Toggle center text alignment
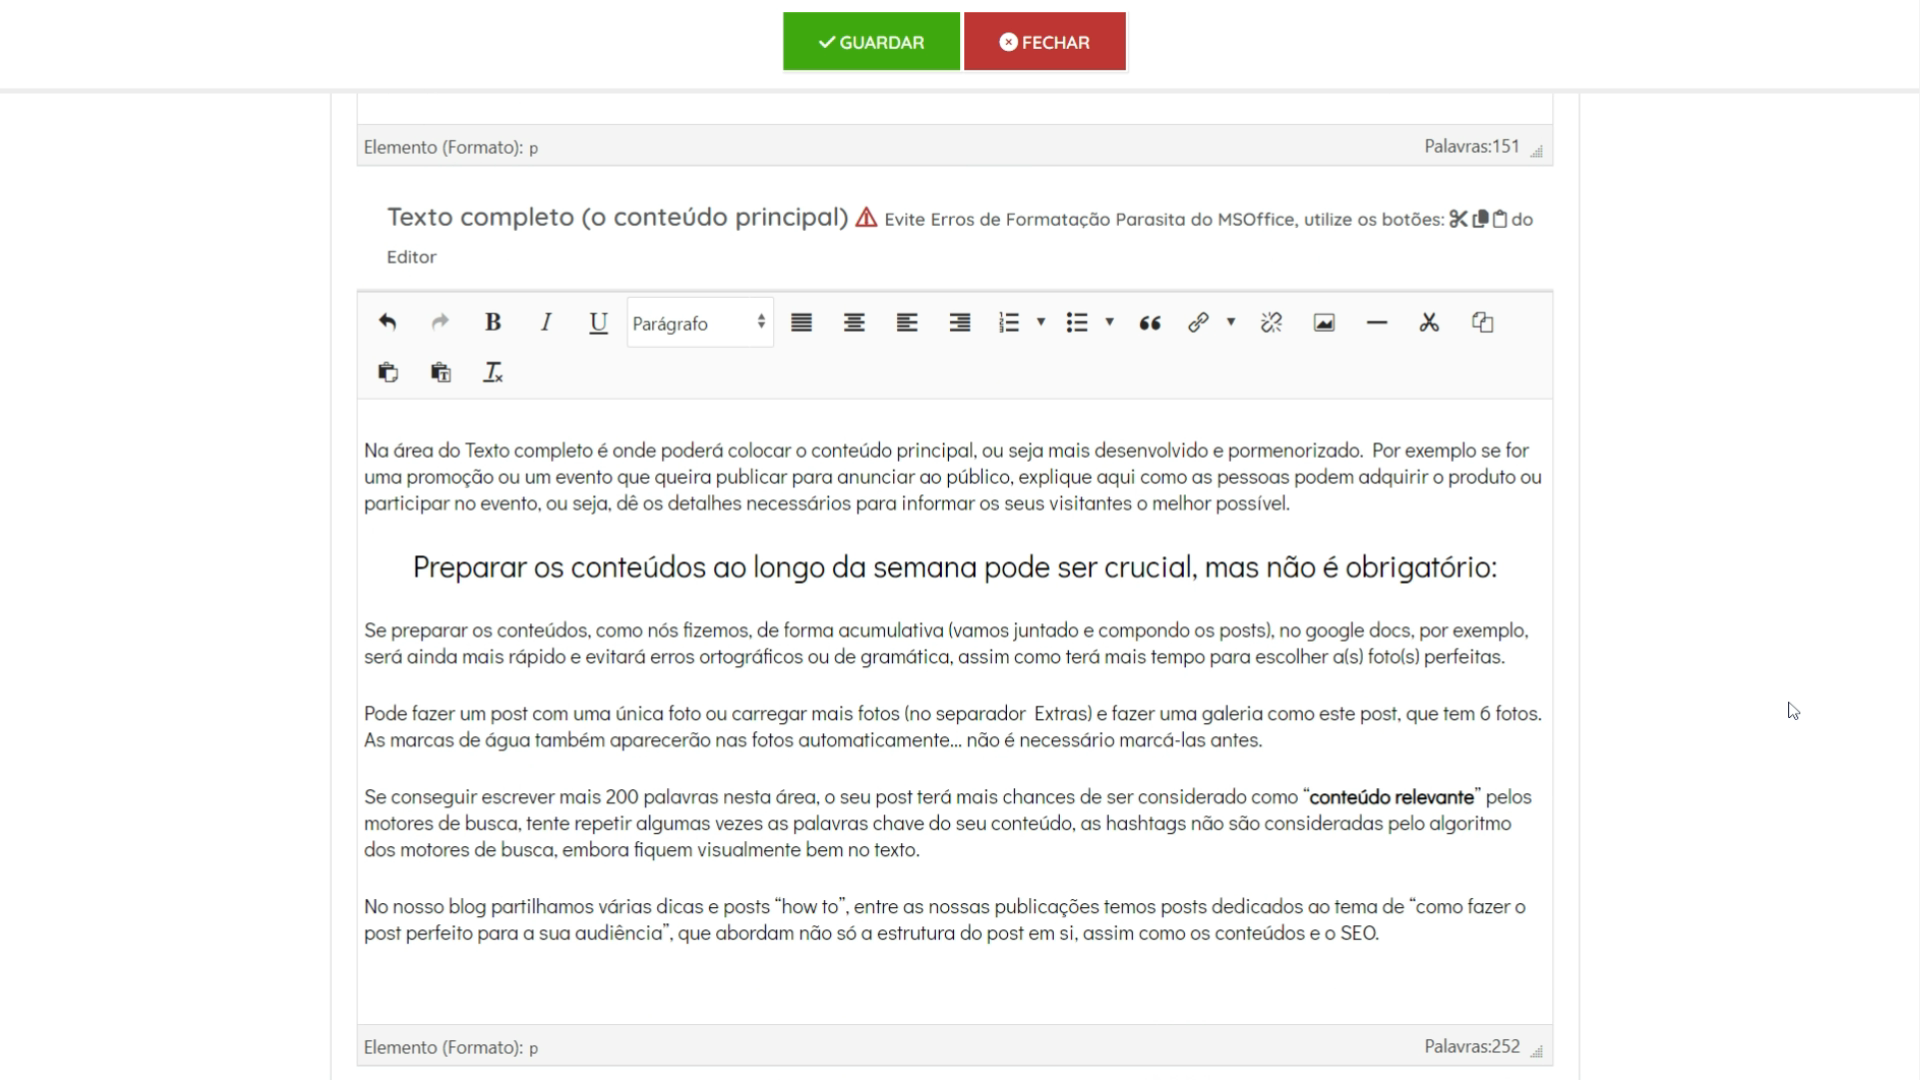The height and width of the screenshot is (1080, 1920). coord(854,322)
